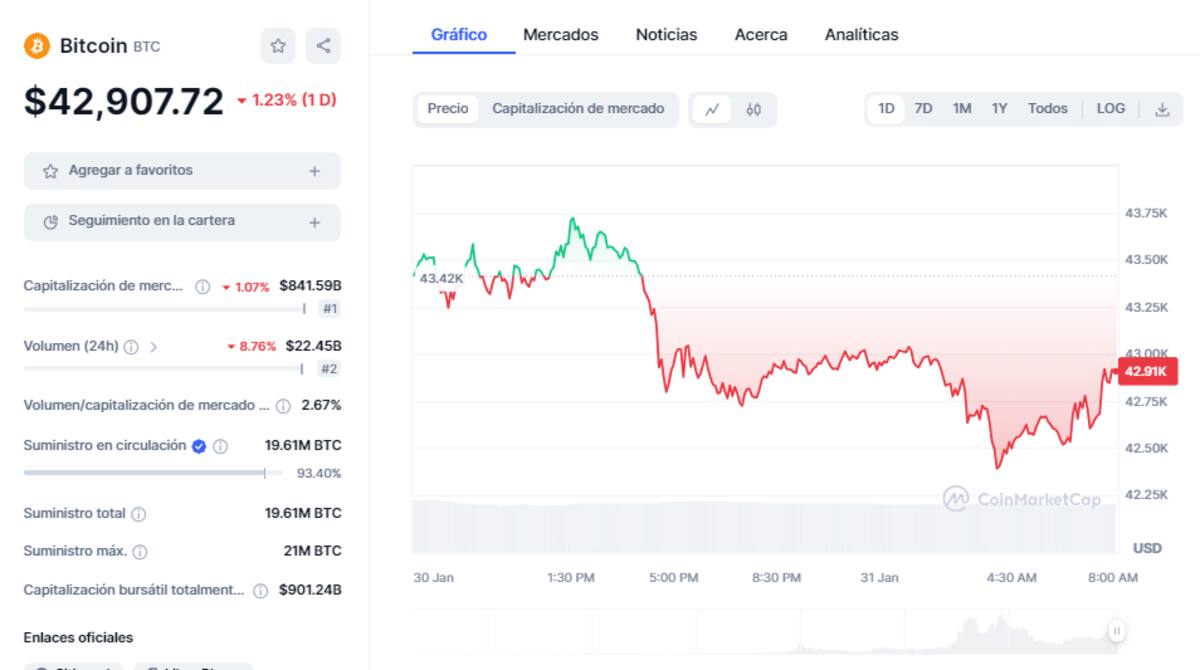Click the star favorite icon beside Bitcoin
1200x670 pixels.
[278, 46]
